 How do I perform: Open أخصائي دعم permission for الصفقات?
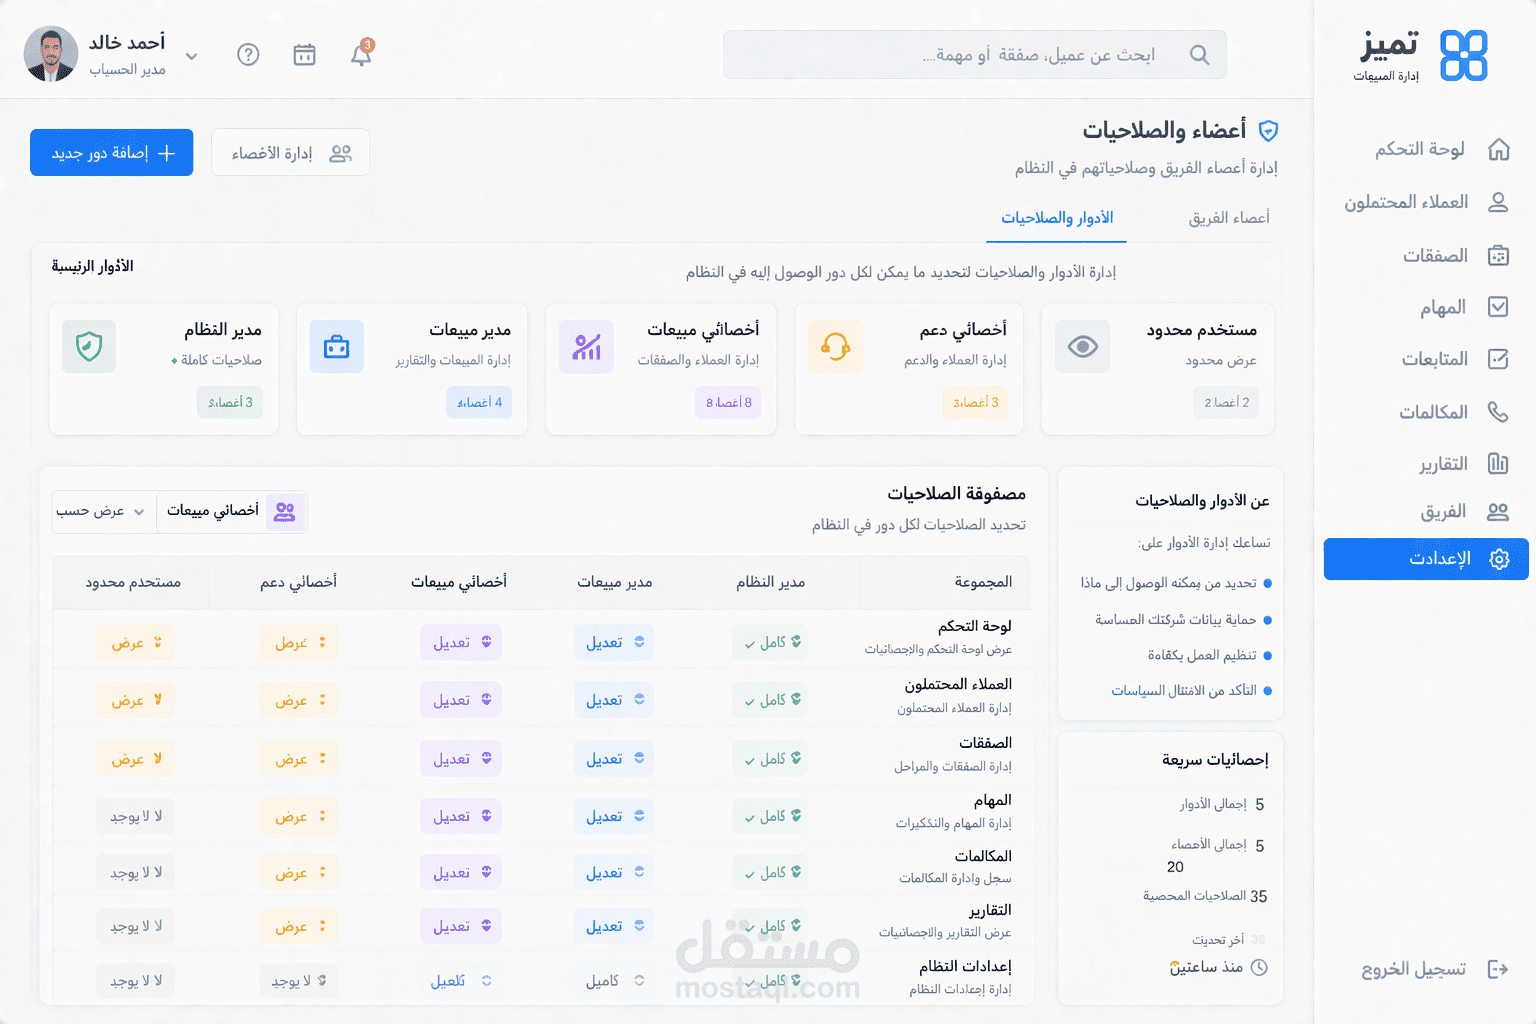coord(299,759)
